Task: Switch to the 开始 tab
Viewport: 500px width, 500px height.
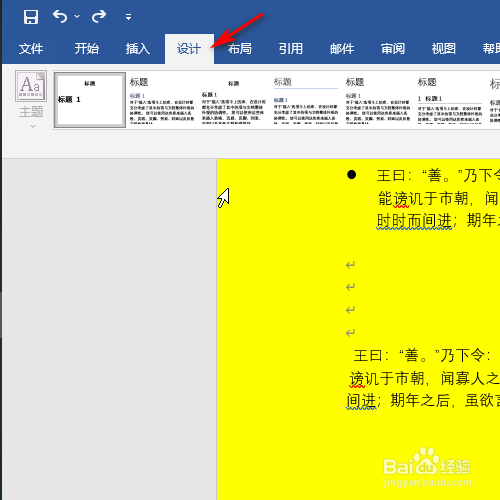Action: [x=87, y=49]
